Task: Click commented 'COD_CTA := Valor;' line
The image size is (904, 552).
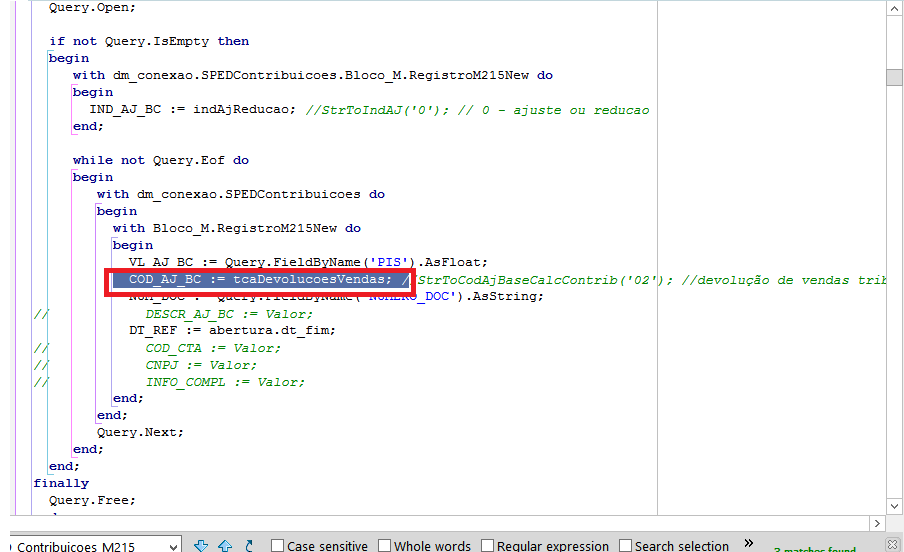Action: (213, 348)
